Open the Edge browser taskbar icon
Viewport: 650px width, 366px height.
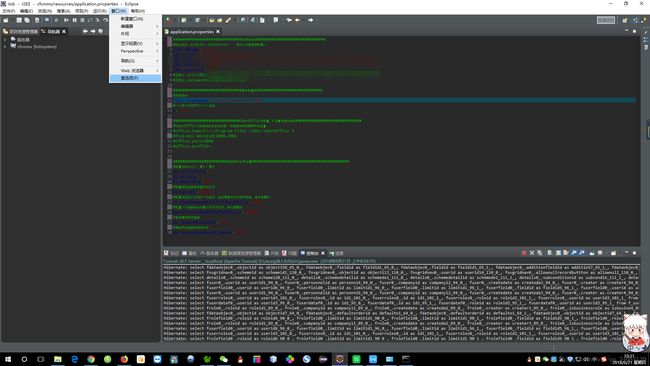click(x=74, y=359)
